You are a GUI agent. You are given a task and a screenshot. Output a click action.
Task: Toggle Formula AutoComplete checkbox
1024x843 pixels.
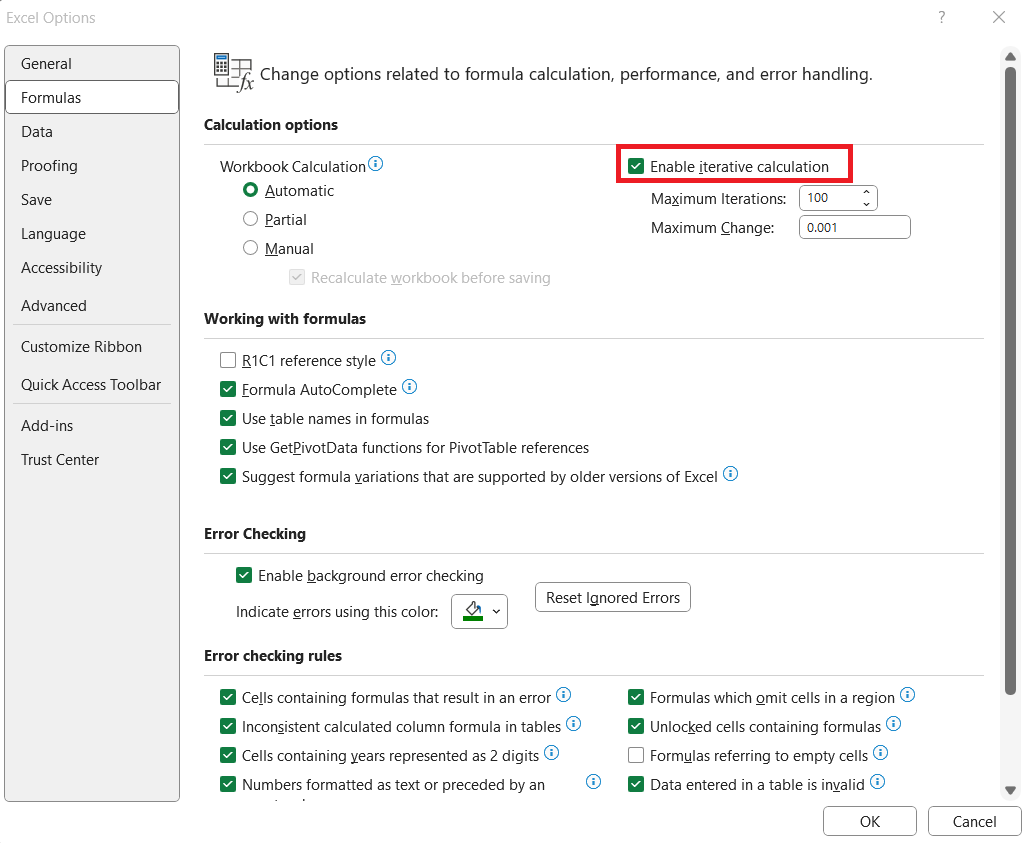[x=228, y=390]
